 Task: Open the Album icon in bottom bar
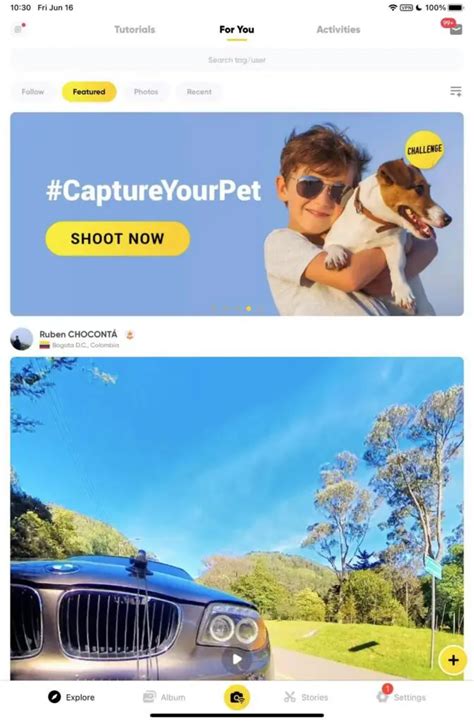(x=149, y=697)
